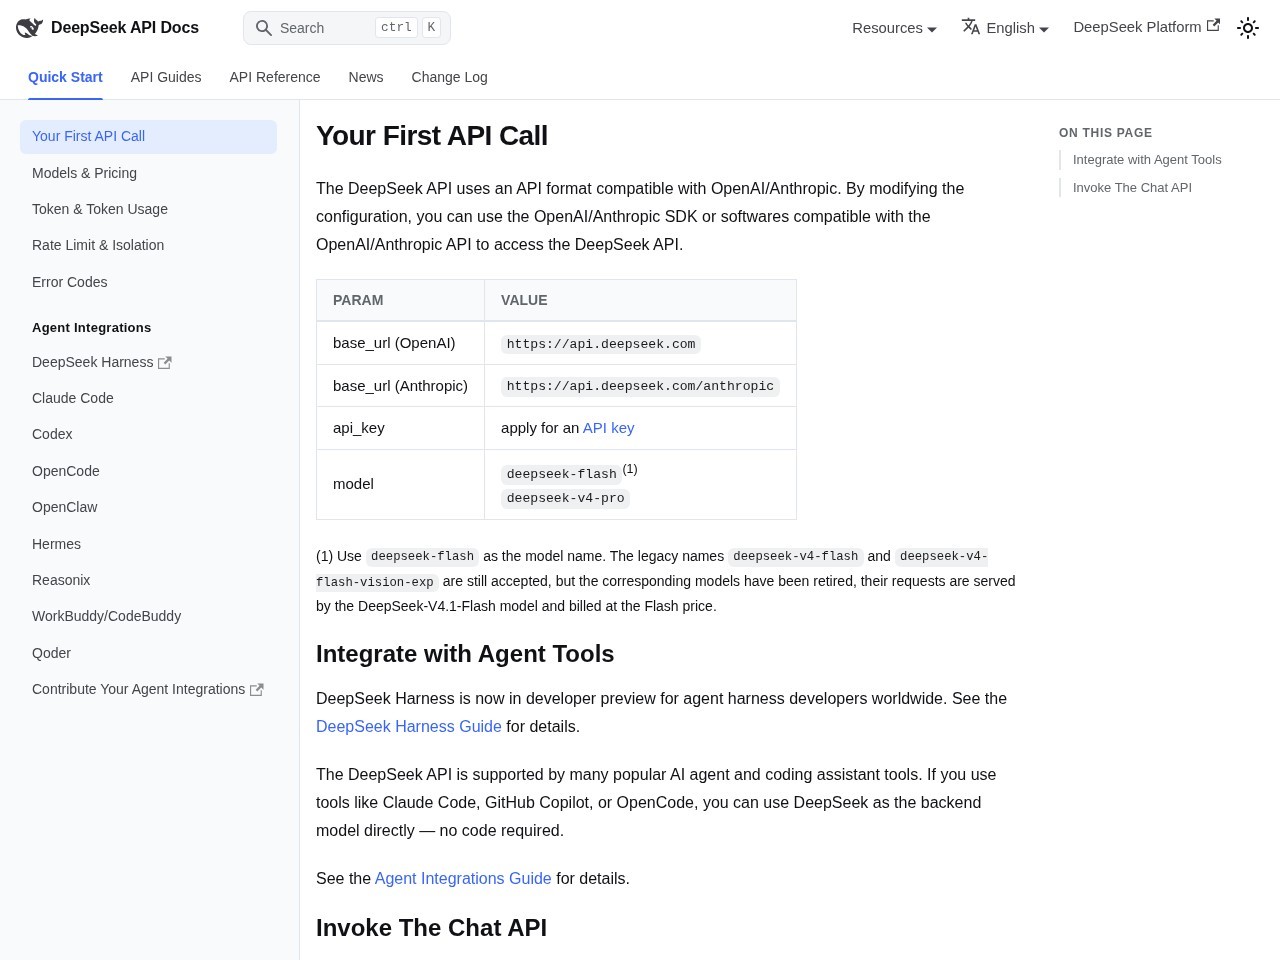
Task: Click external link icon beside DeepSeek Platform
Action: [x=1213, y=26]
